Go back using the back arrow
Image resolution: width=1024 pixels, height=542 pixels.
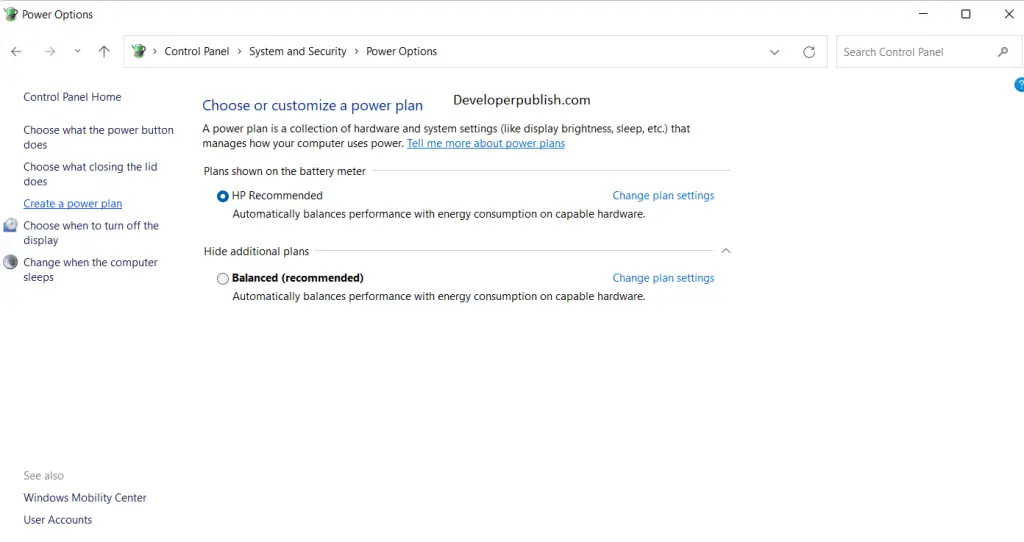16,52
